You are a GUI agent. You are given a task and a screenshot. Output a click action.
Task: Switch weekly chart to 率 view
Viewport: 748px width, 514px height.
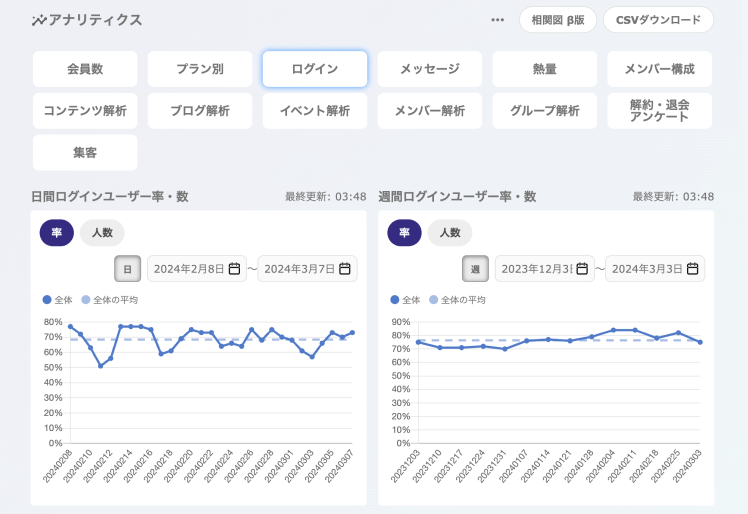click(x=404, y=233)
